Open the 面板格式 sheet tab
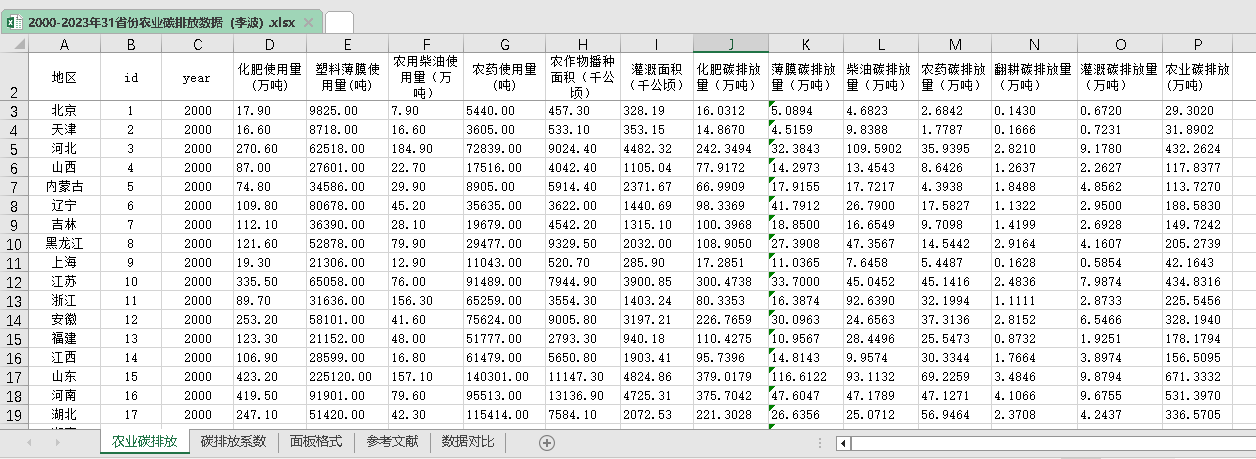1256x459 pixels. pos(316,441)
